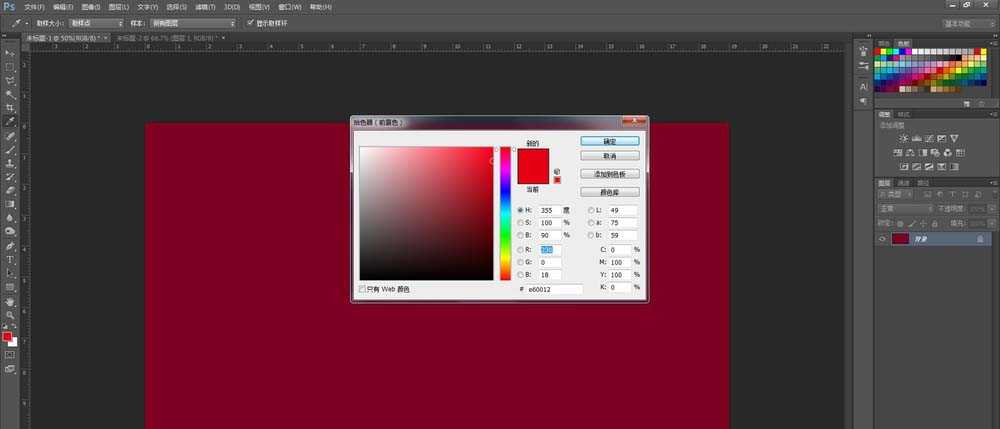Screen dimensions: 1000x429
Task: Select the Move tool in the toolbar
Action: [x=10, y=52]
